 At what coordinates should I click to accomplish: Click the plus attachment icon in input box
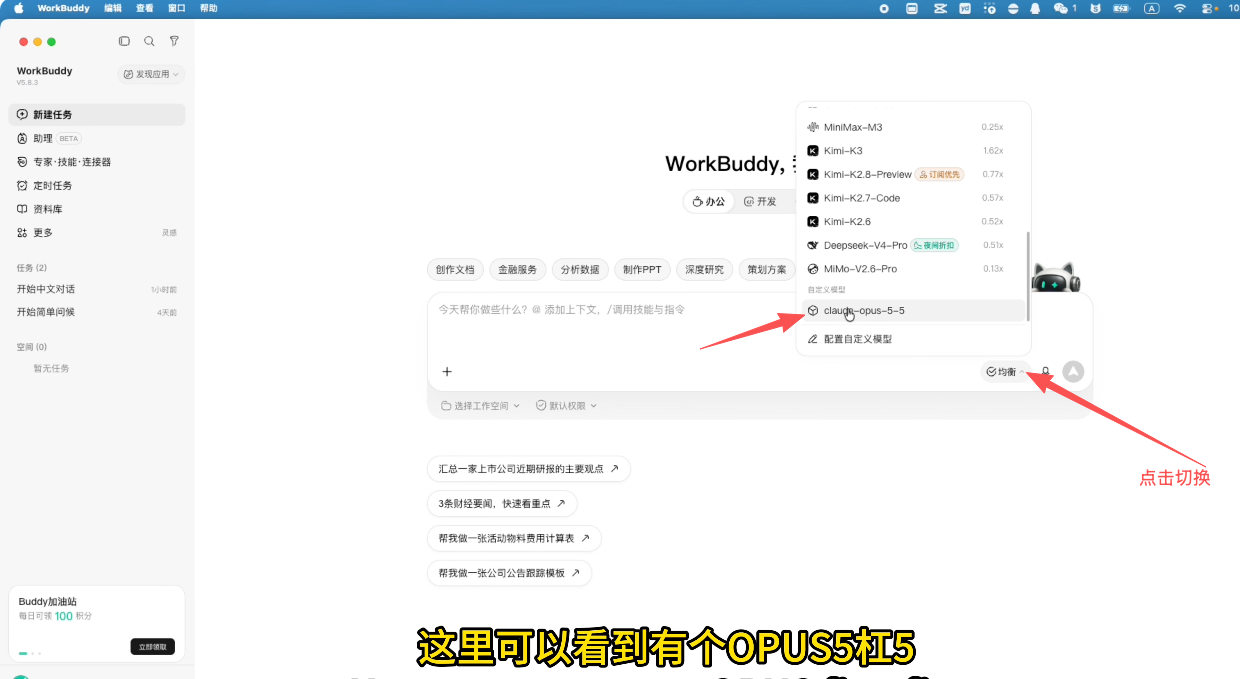pos(447,372)
